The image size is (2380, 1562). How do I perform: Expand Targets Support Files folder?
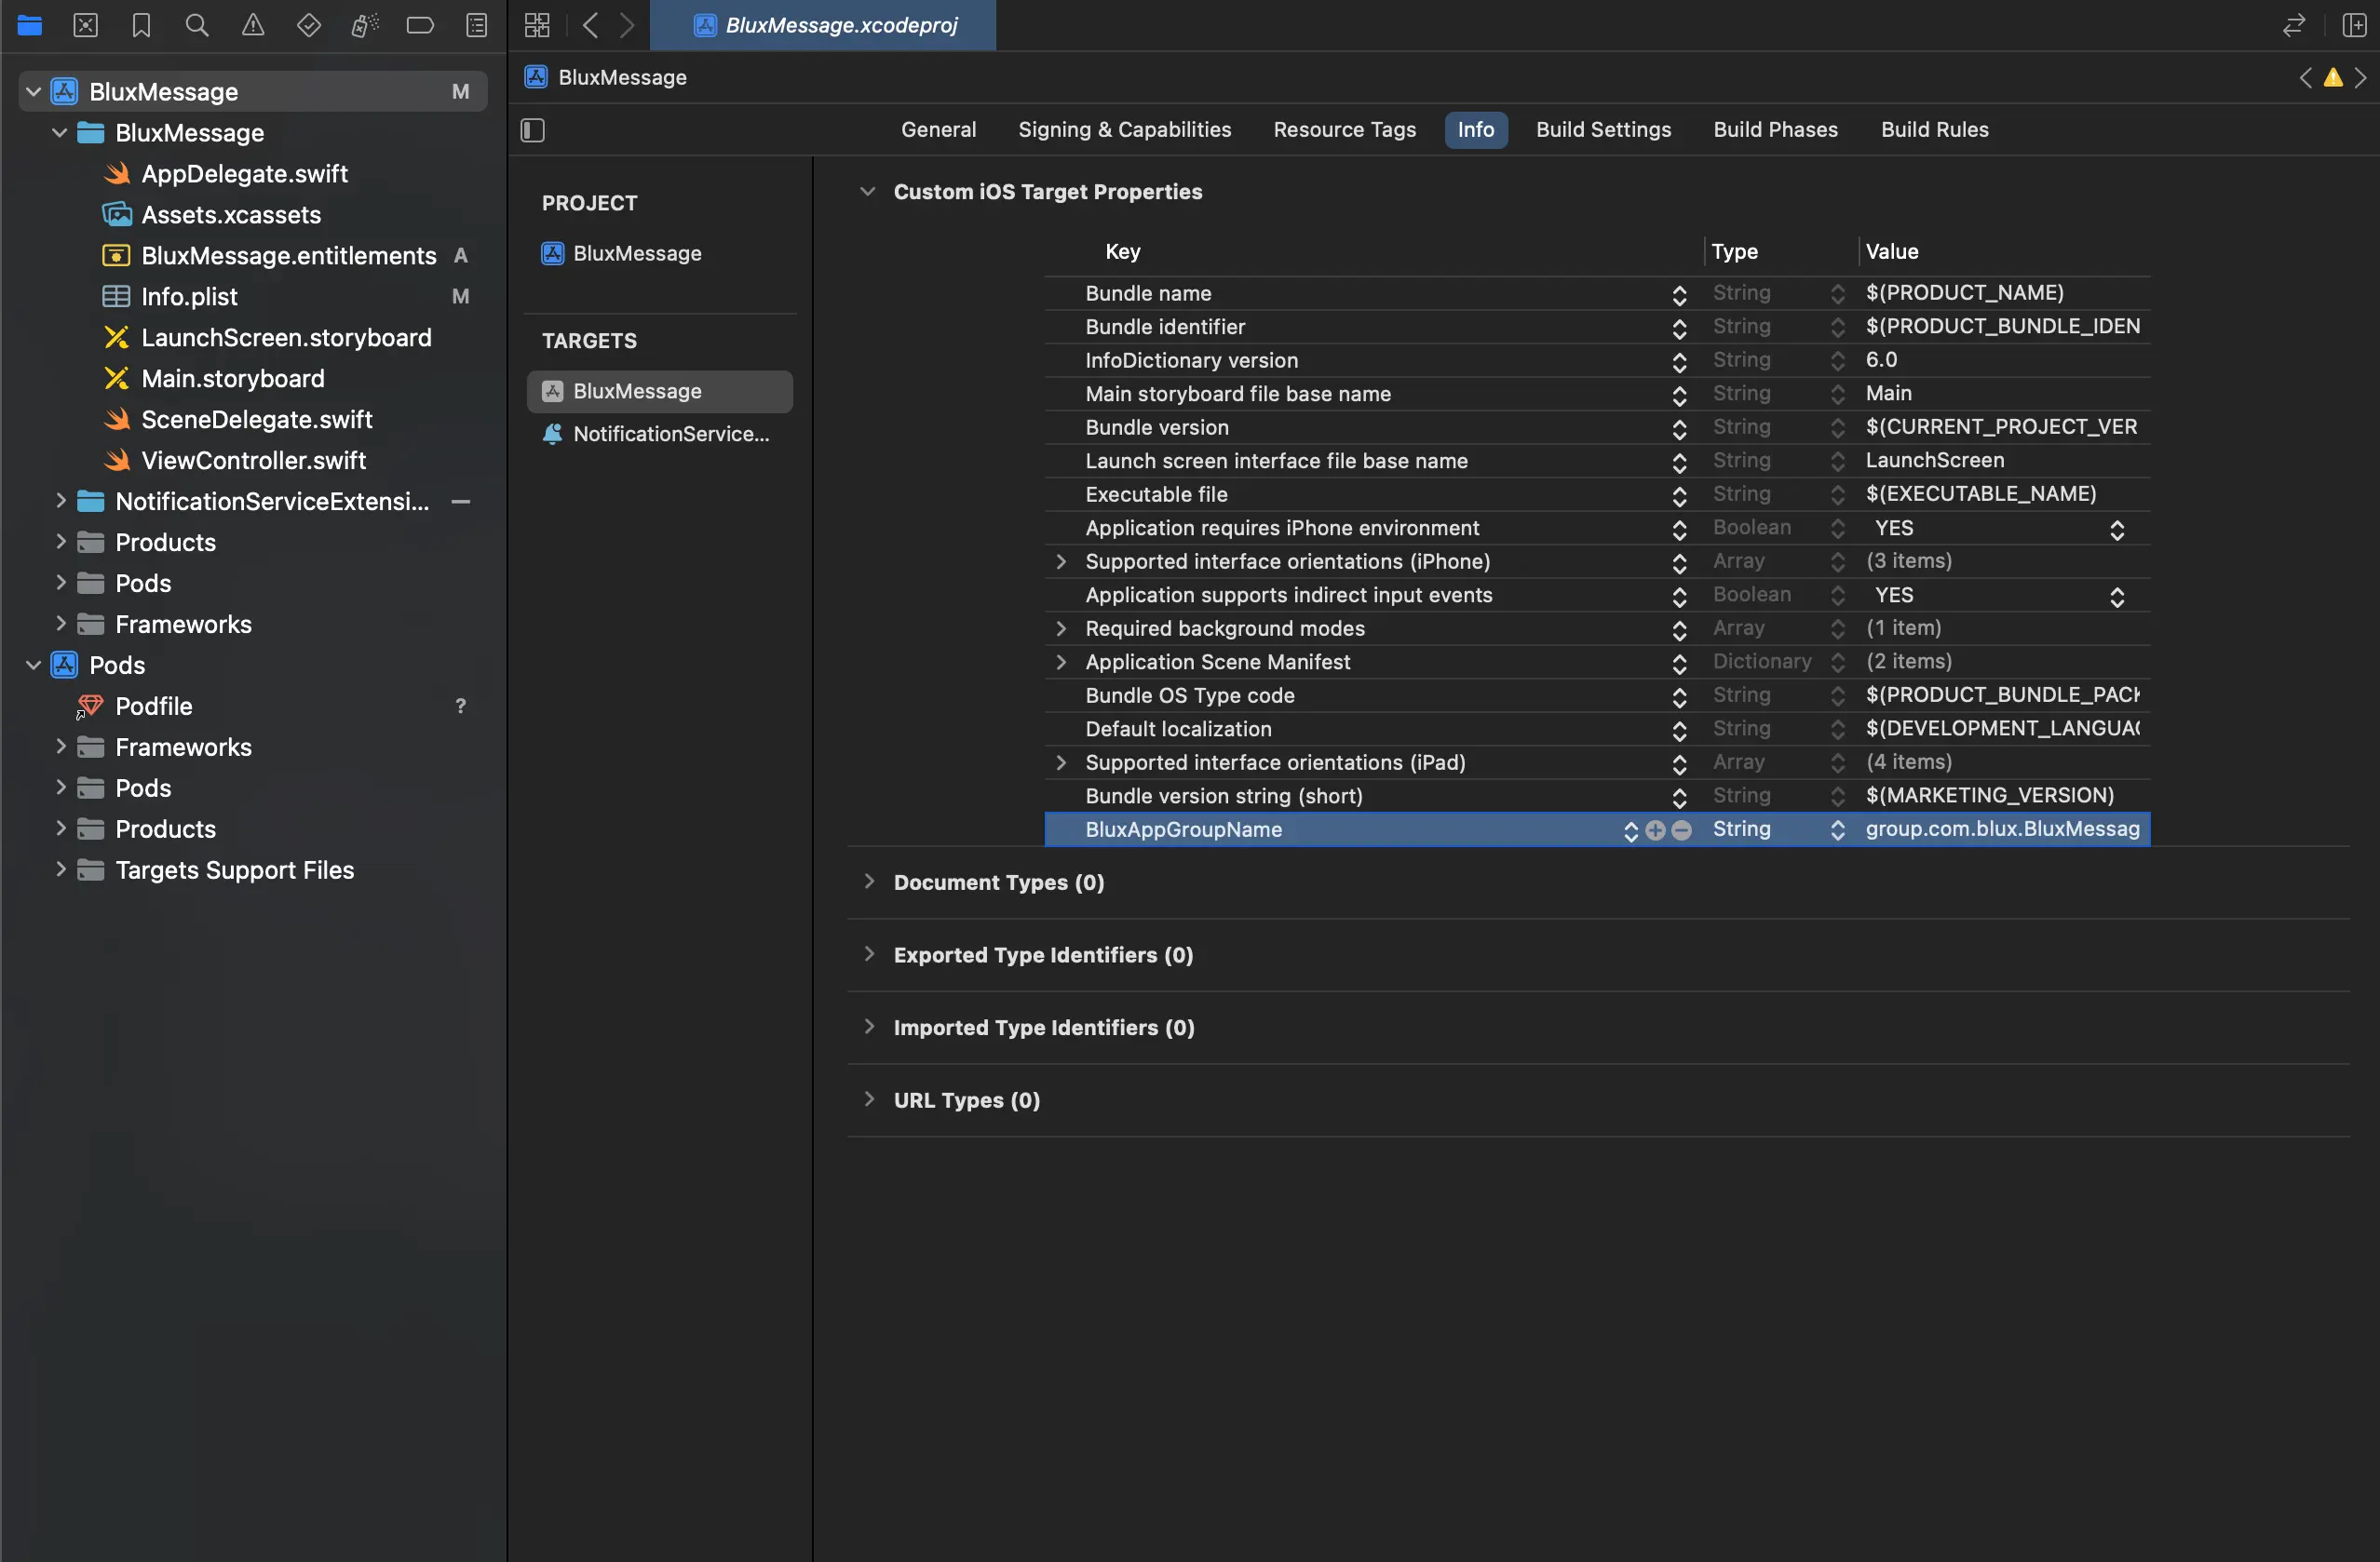point(60,869)
